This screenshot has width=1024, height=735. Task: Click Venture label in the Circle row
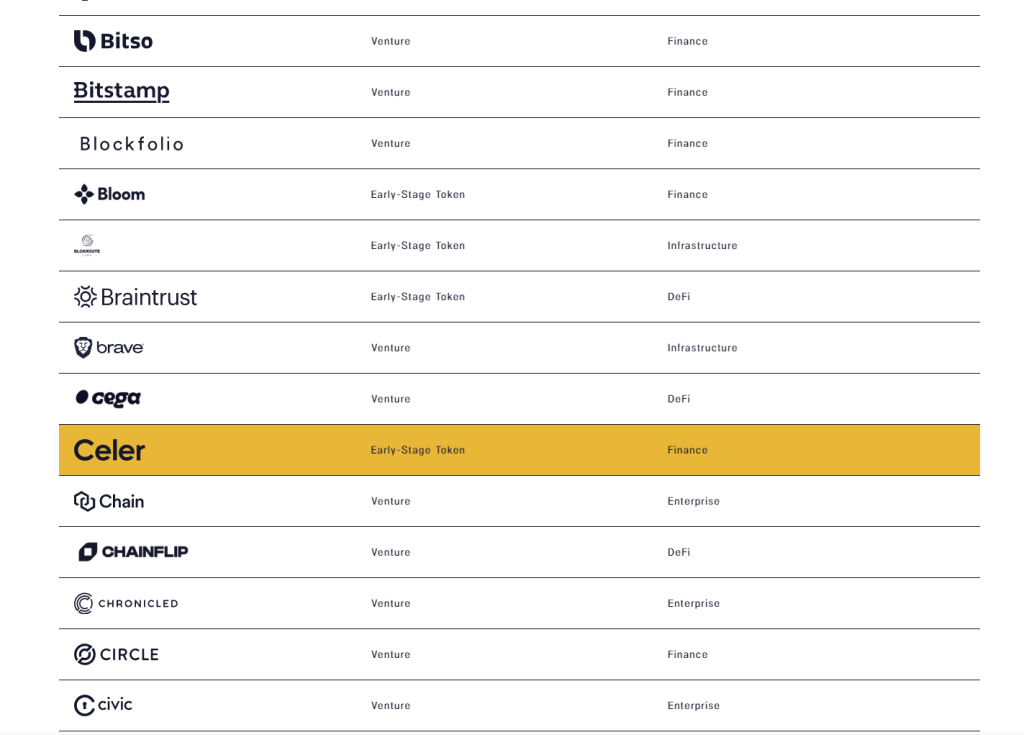[x=390, y=654]
